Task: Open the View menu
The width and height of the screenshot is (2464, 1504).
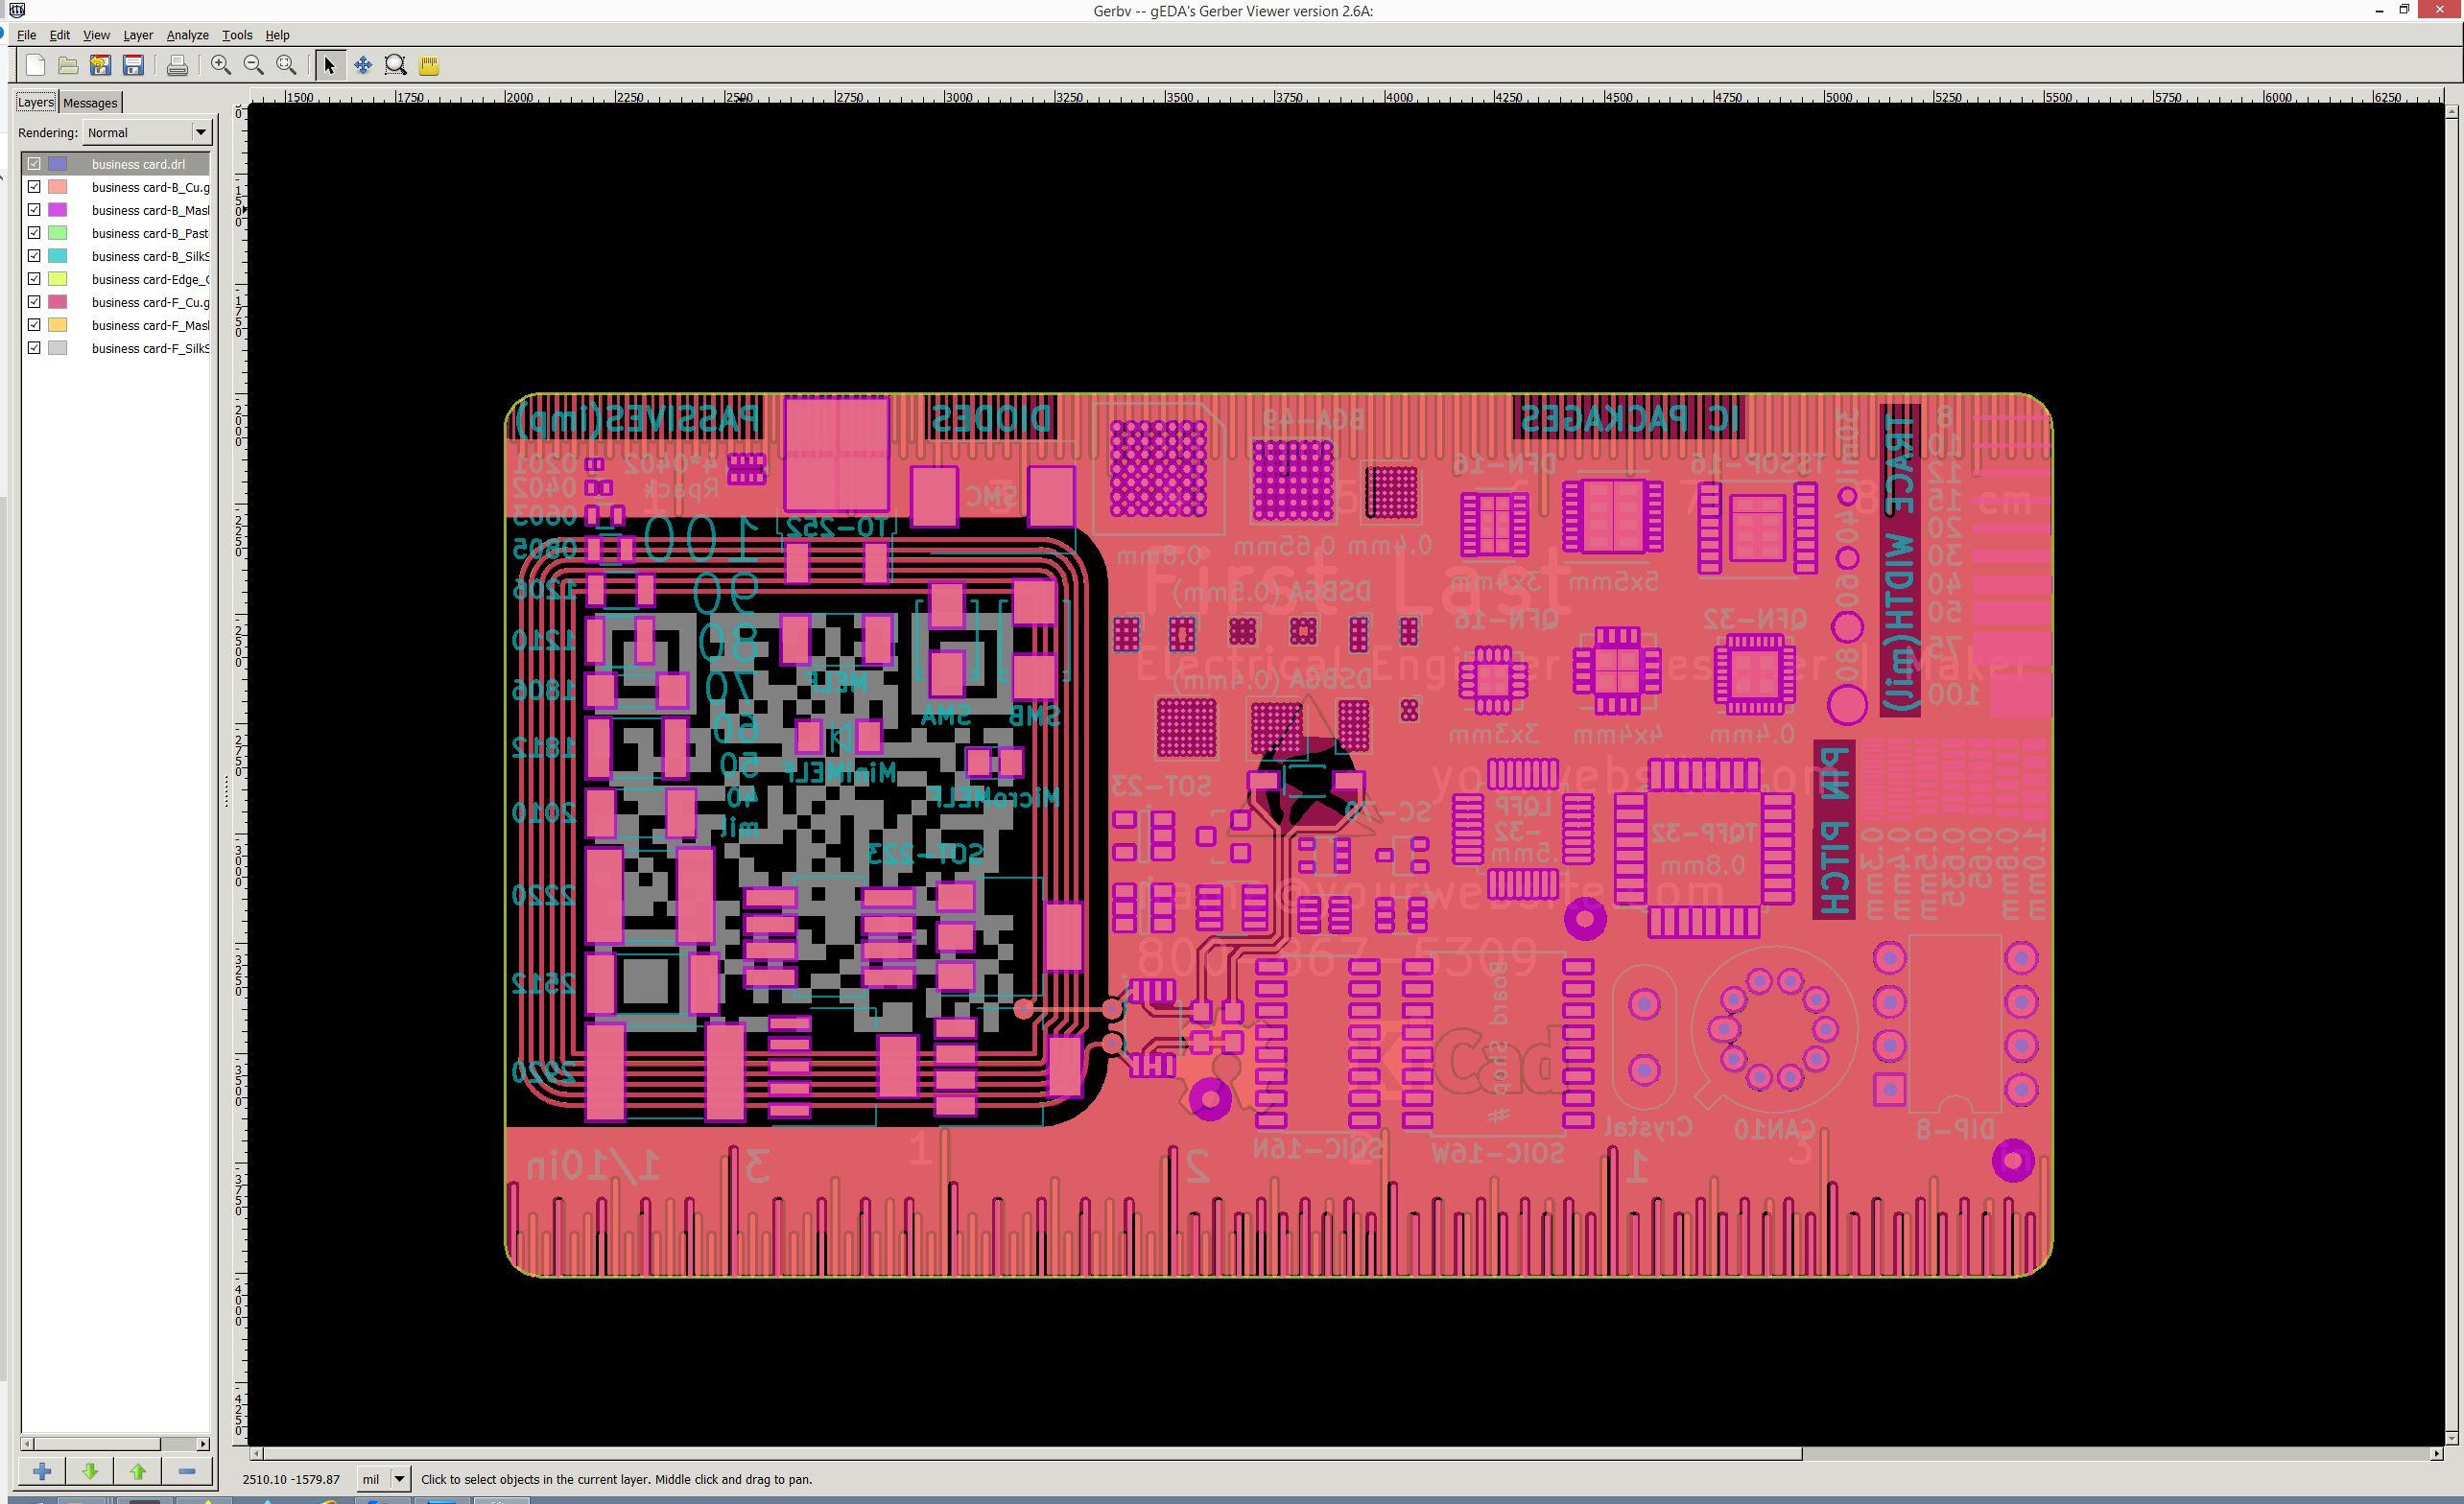Action: pyautogui.click(x=96, y=35)
